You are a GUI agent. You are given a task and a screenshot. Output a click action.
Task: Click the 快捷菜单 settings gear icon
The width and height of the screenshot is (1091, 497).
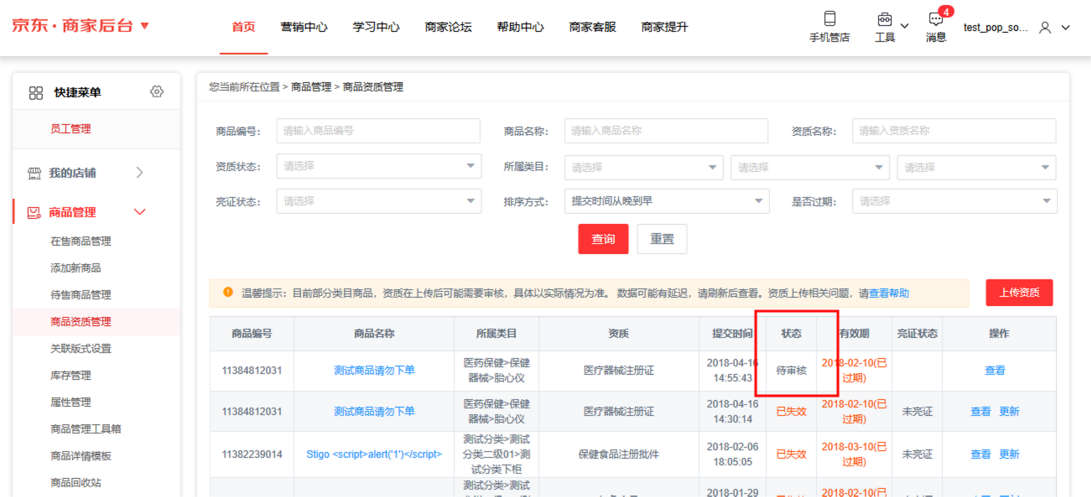[x=156, y=92]
